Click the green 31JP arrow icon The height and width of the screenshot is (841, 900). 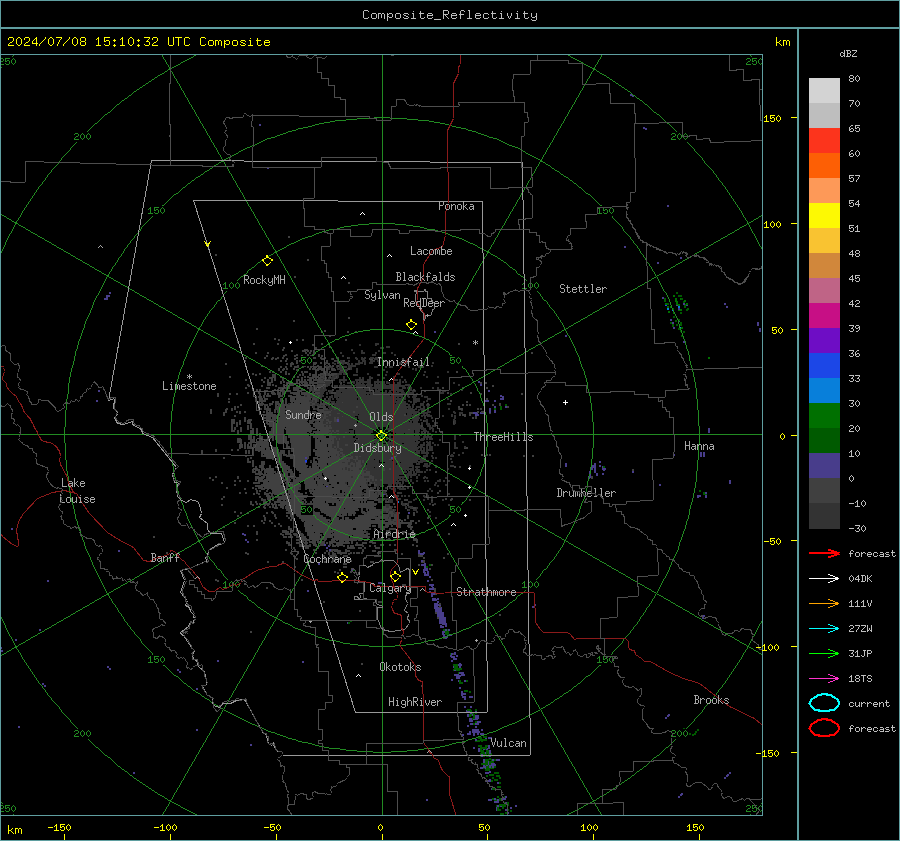pyautogui.click(x=824, y=653)
